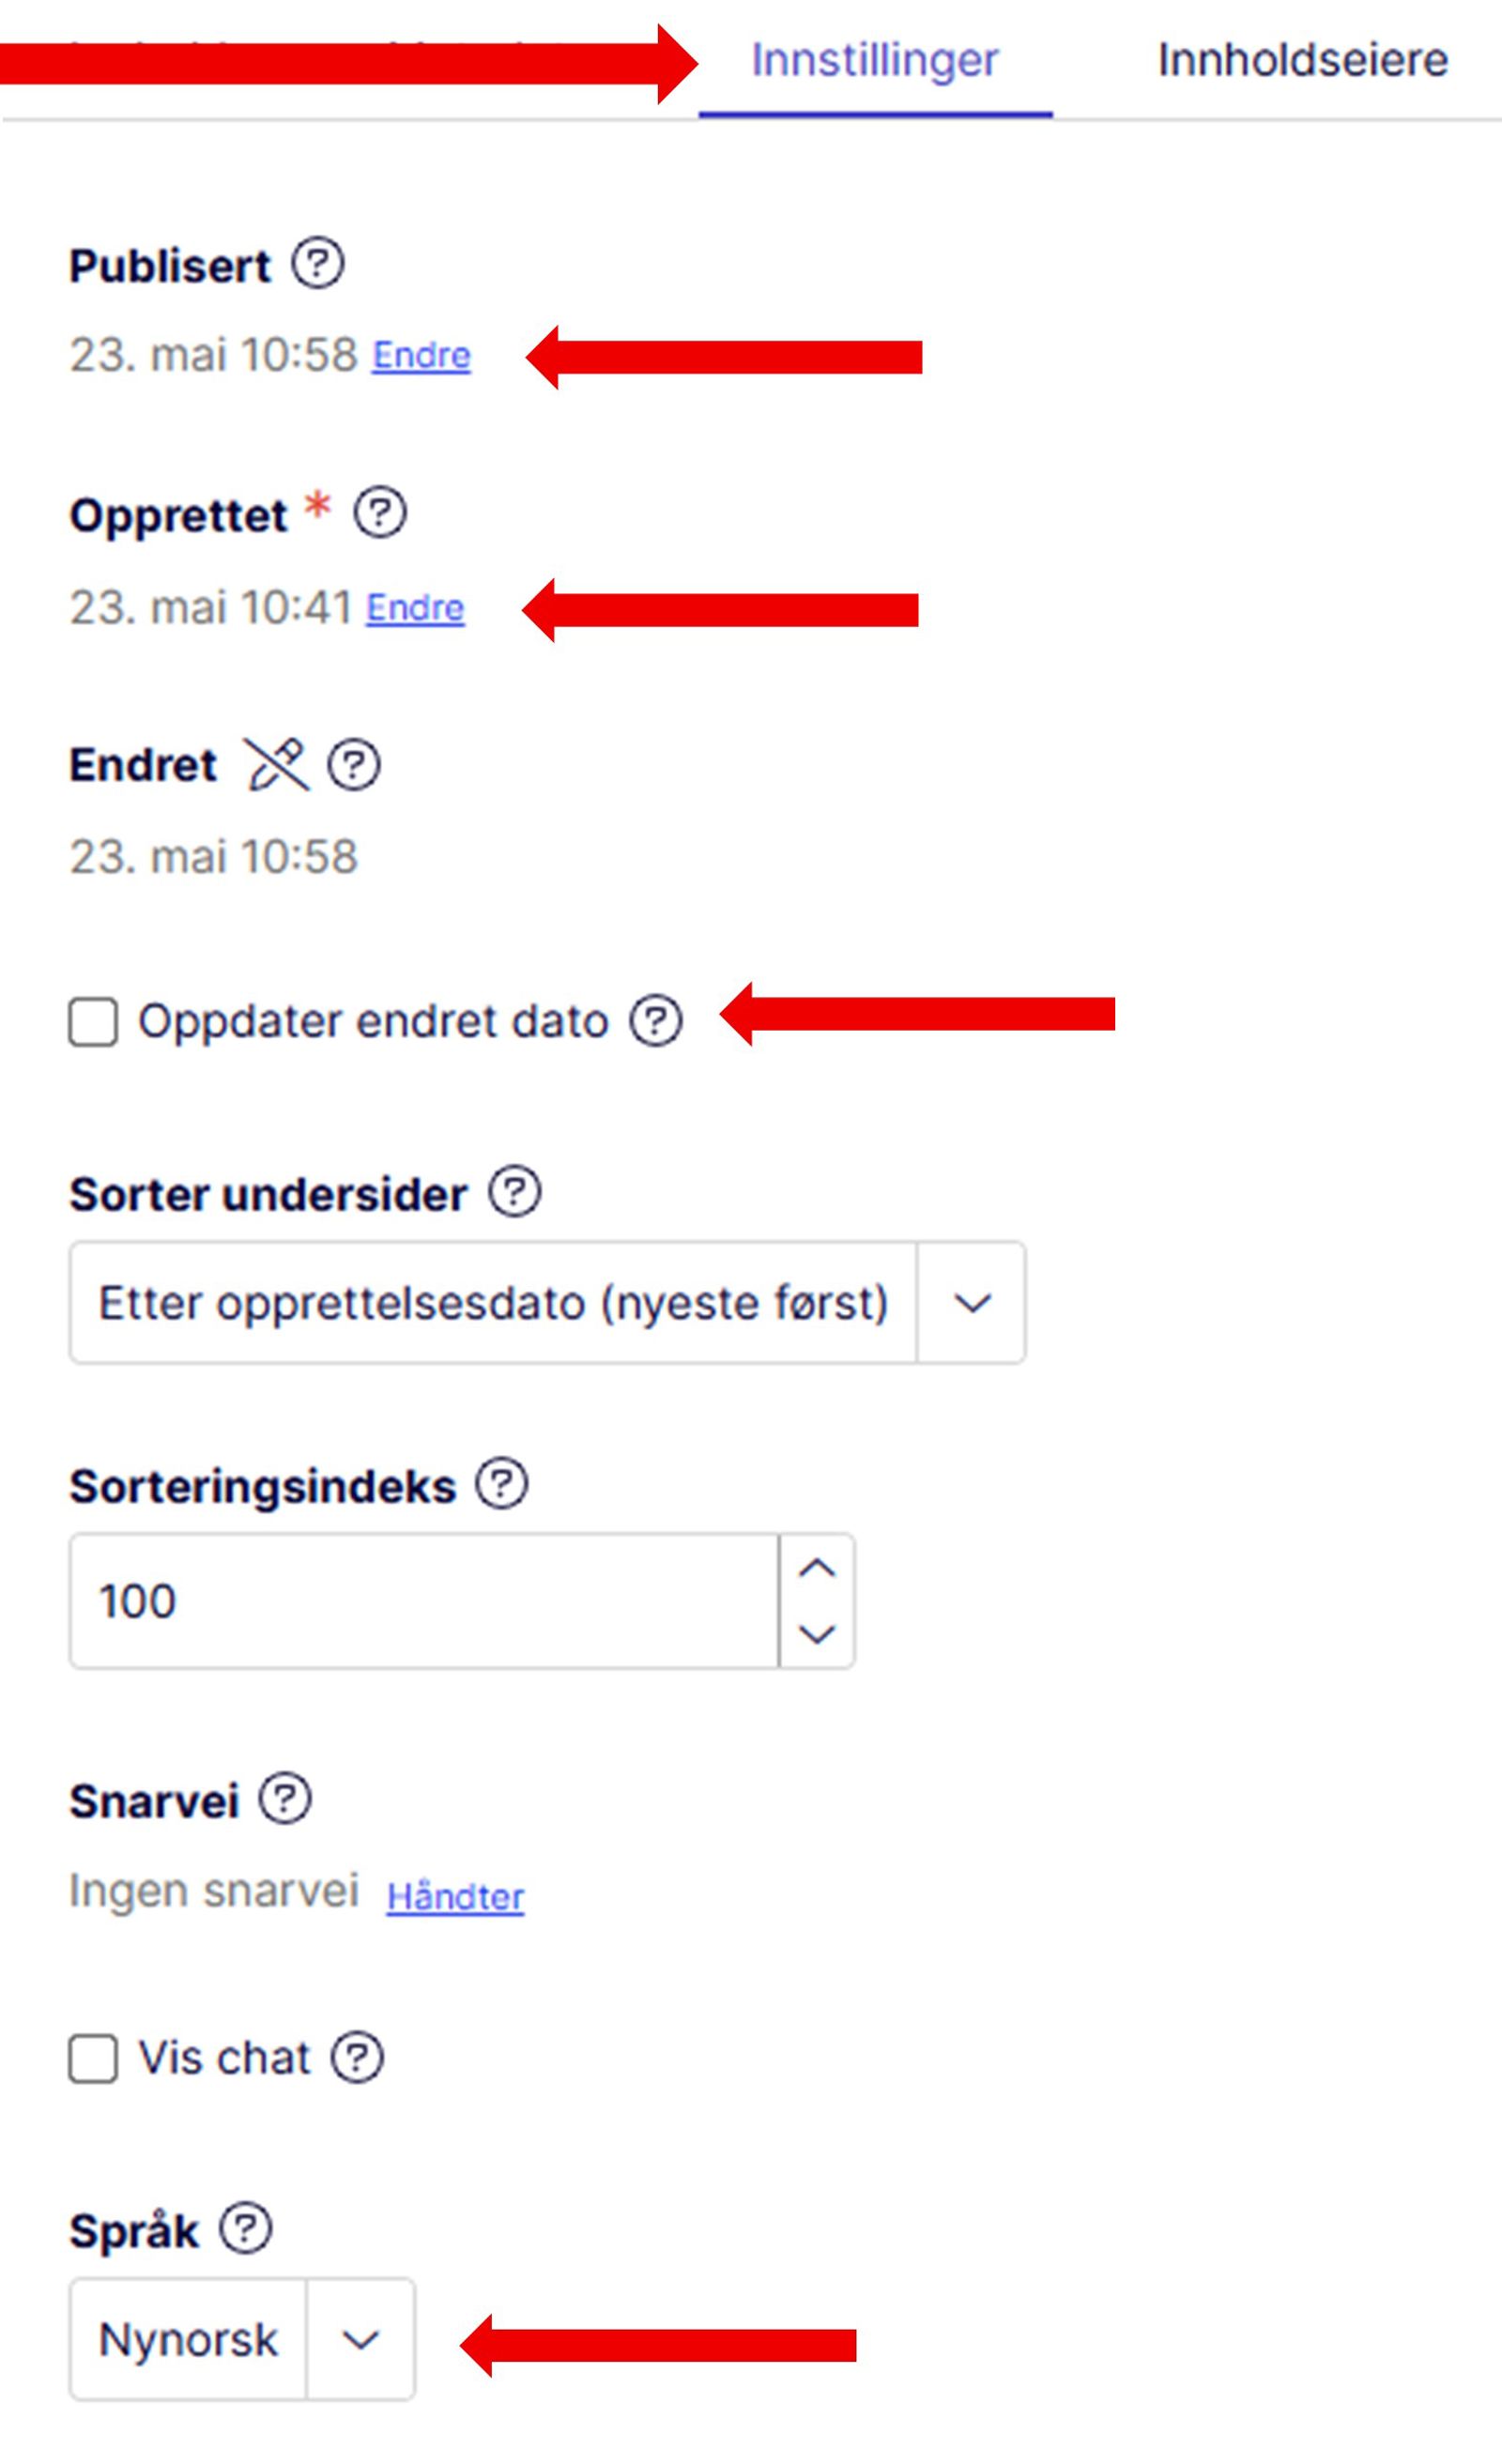
Task: Click help icon next to Publisert
Action: [x=318, y=265]
